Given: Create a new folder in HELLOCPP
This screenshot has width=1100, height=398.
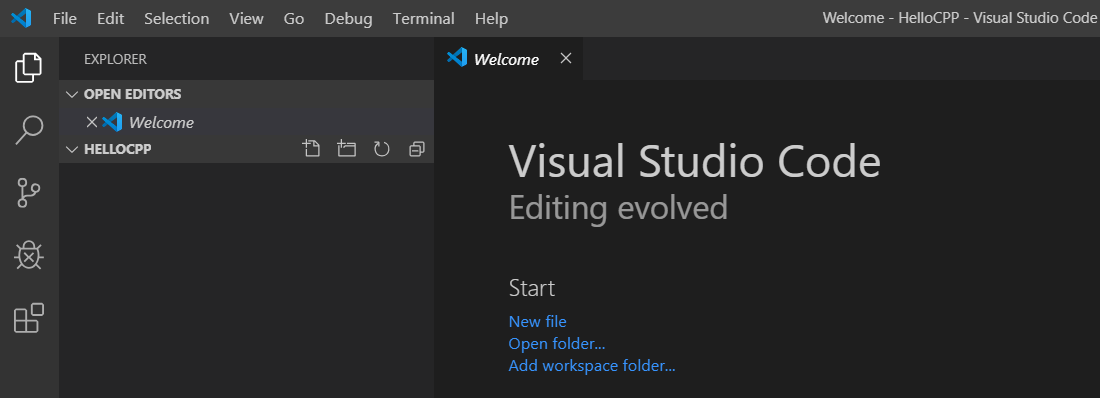Looking at the screenshot, I should tap(347, 149).
